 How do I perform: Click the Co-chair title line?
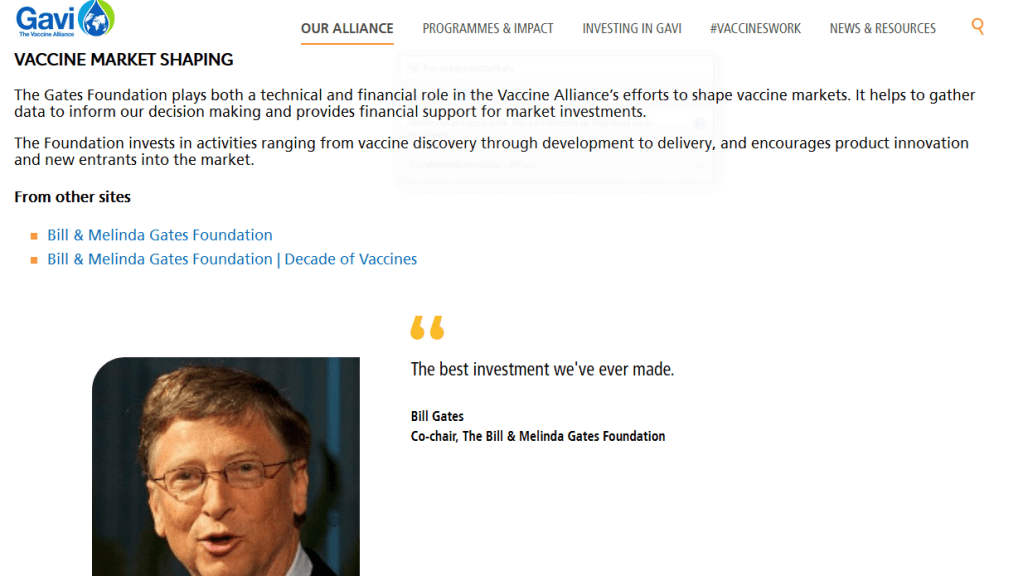(x=538, y=436)
